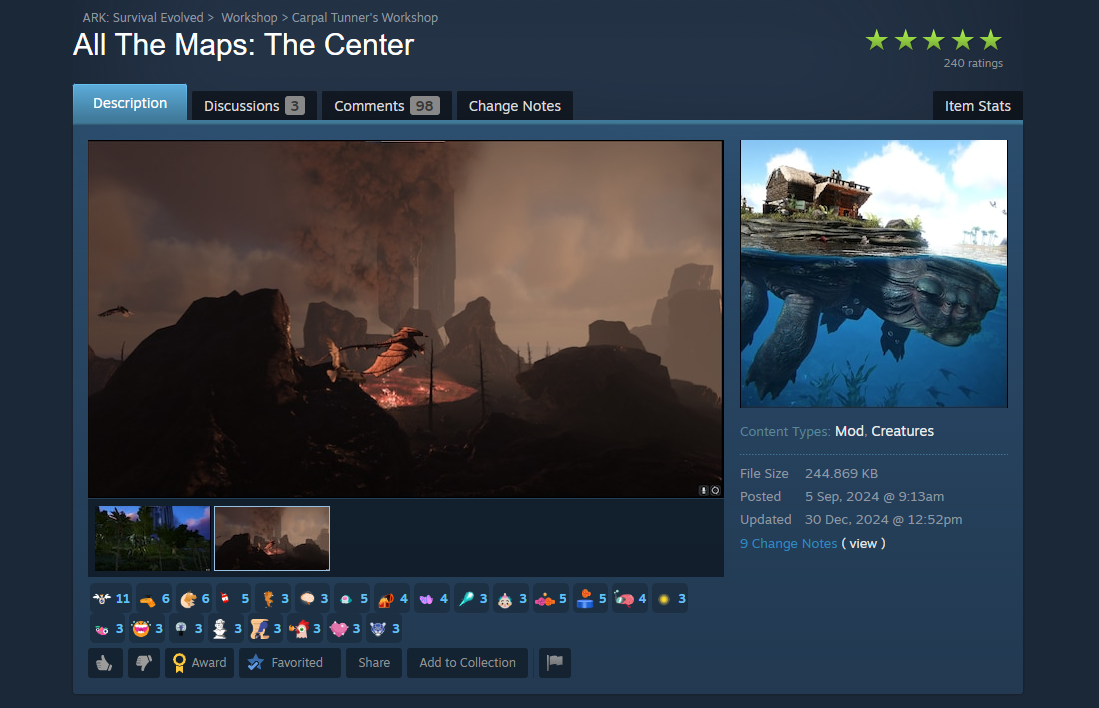
Task: Select the volcanic screenshot thumbnail
Action: coord(272,538)
